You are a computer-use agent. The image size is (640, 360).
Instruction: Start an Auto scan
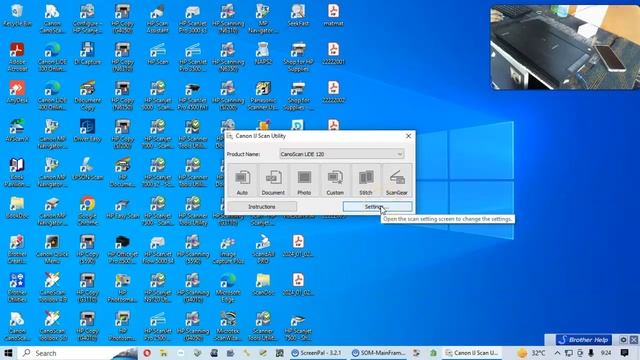click(x=242, y=180)
